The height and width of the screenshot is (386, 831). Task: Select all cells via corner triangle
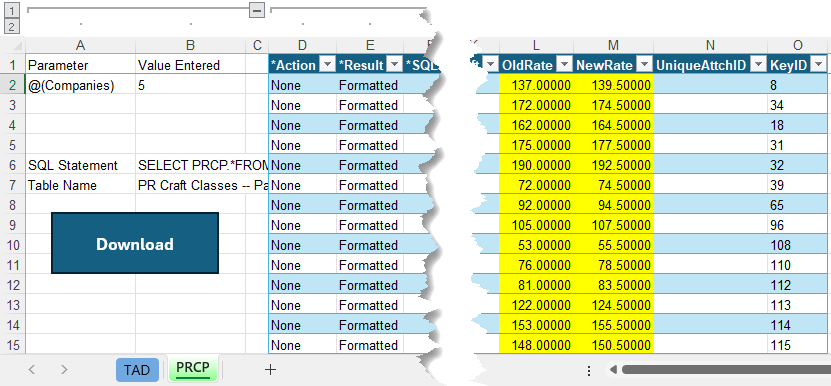coord(13,46)
